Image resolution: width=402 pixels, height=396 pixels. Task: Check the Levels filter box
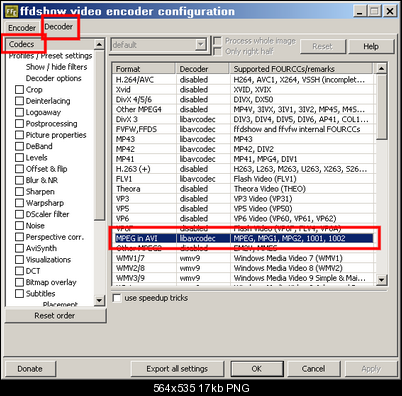pyautogui.click(x=20, y=158)
